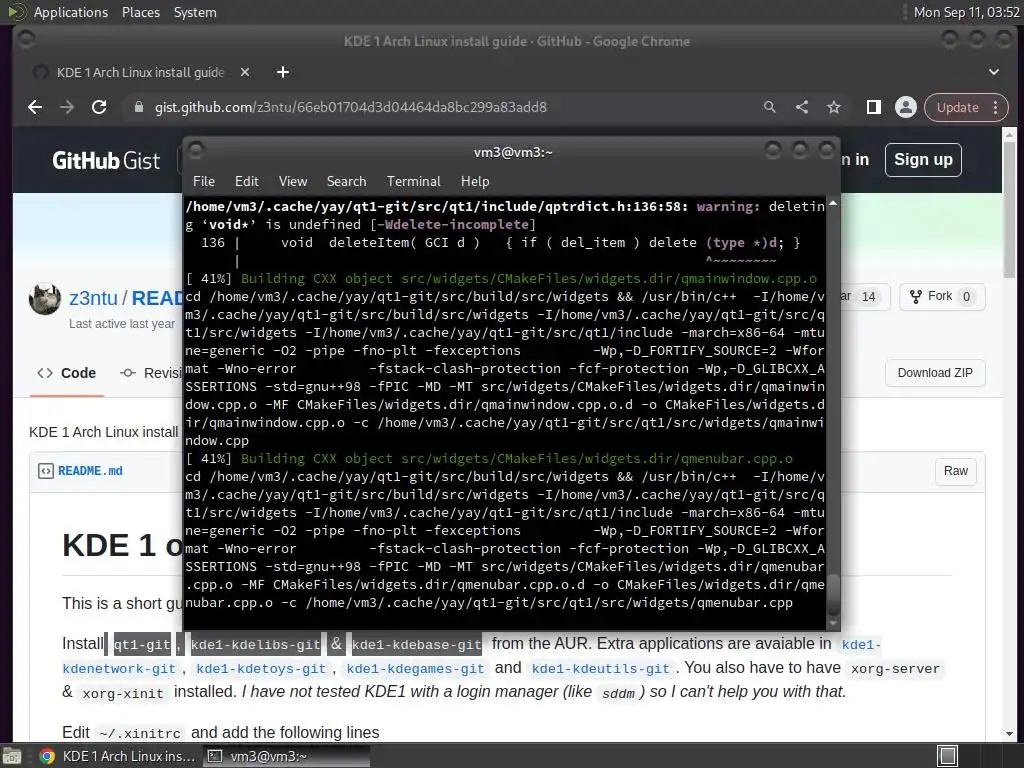The height and width of the screenshot is (768, 1024).
Task: Open the kde1-kdeutils-git link
Action: (601, 669)
